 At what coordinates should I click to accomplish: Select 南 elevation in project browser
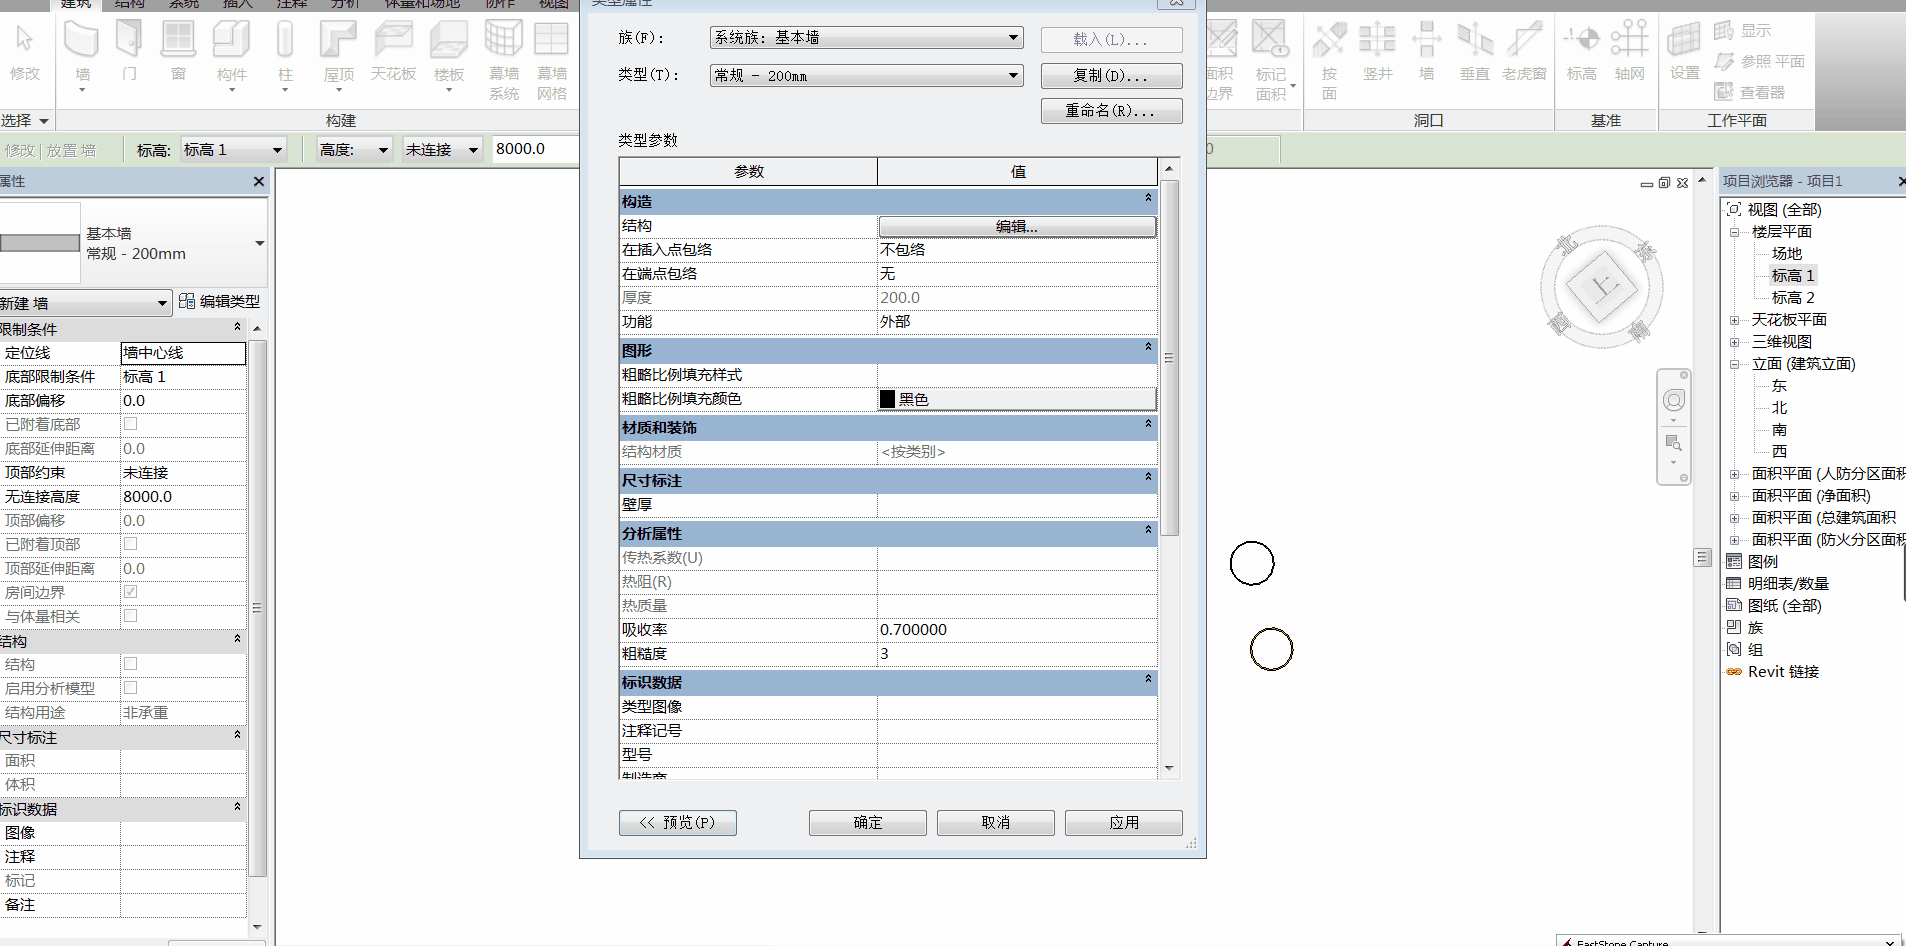tap(1779, 430)
